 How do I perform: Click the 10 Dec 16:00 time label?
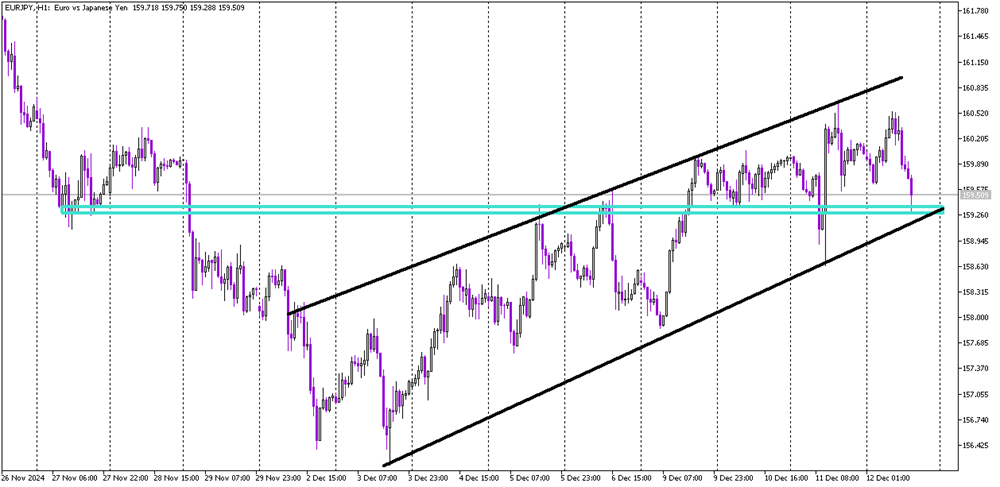(786, 477)
